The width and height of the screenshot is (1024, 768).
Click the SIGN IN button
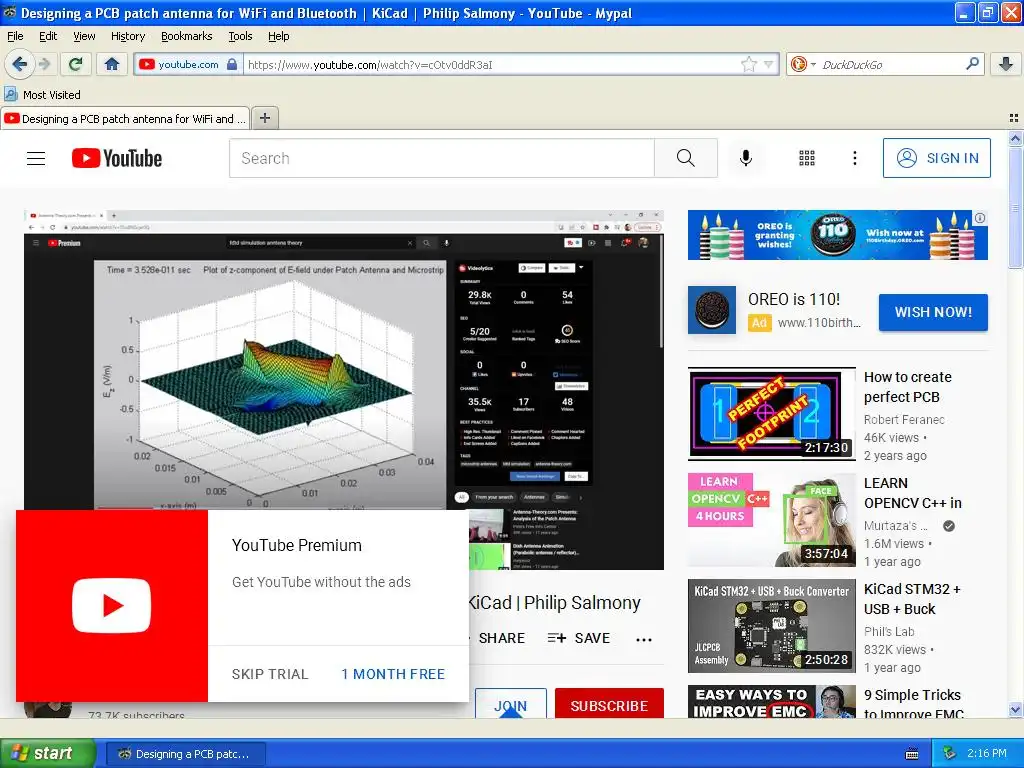coord(936,158)
